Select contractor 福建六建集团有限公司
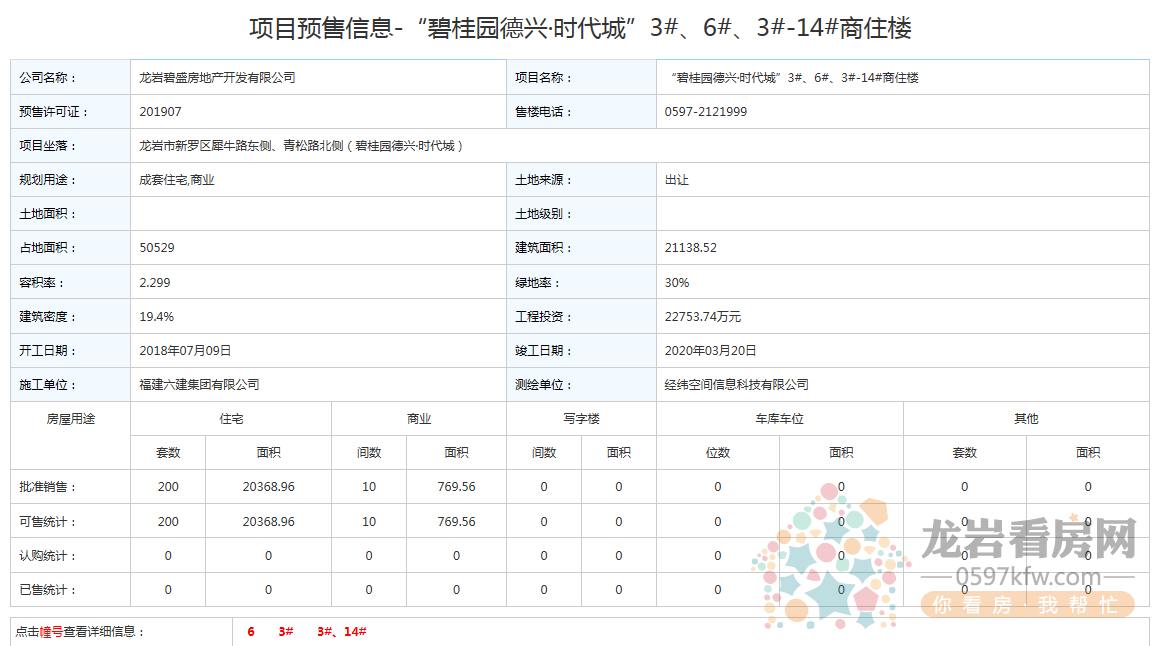Screen dimensions: 1160x646 point(200,385)
